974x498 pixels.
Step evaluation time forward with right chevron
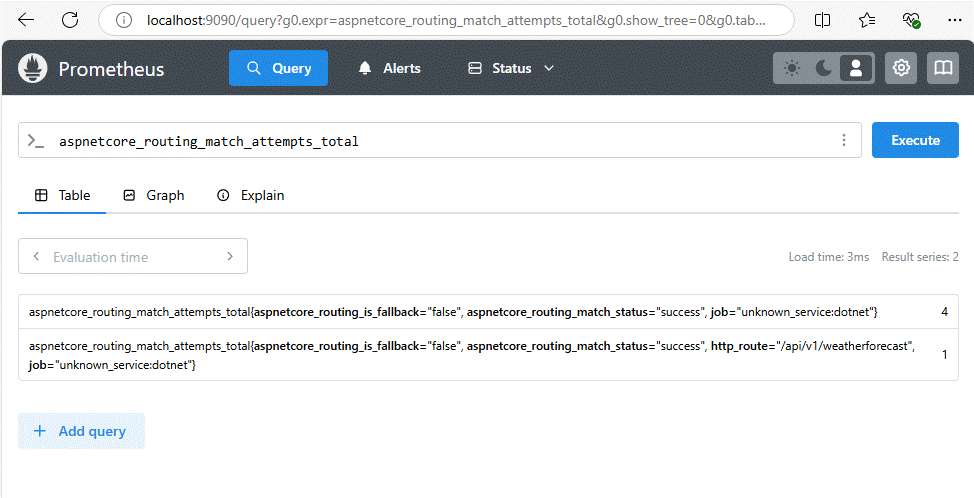[x=230, y=256]
